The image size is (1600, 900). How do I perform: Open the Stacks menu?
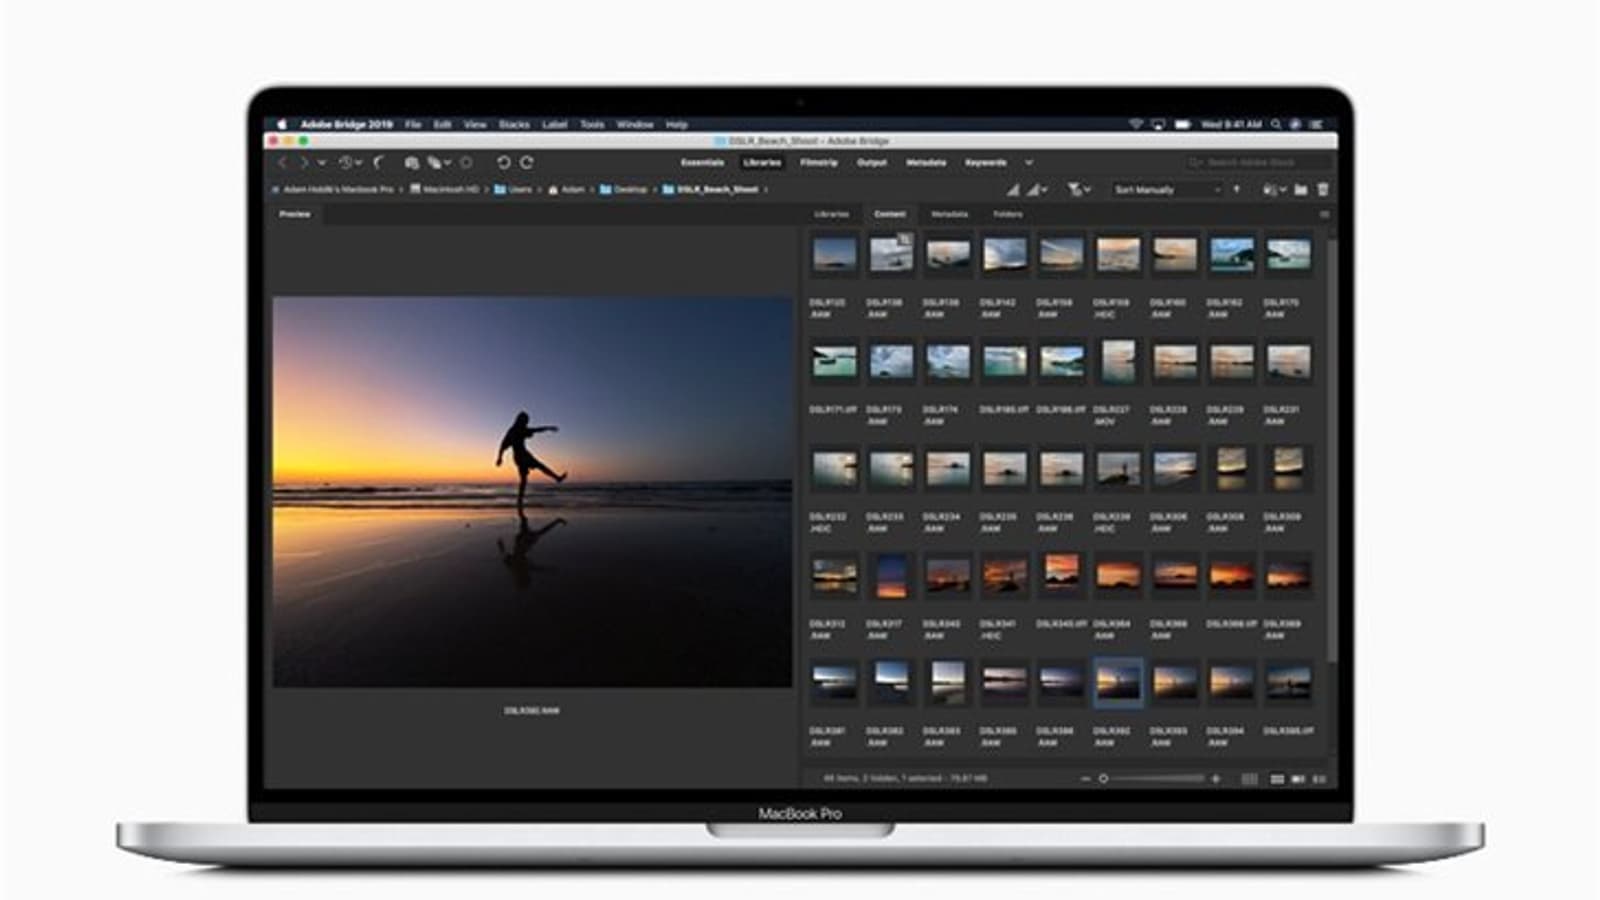514,124
